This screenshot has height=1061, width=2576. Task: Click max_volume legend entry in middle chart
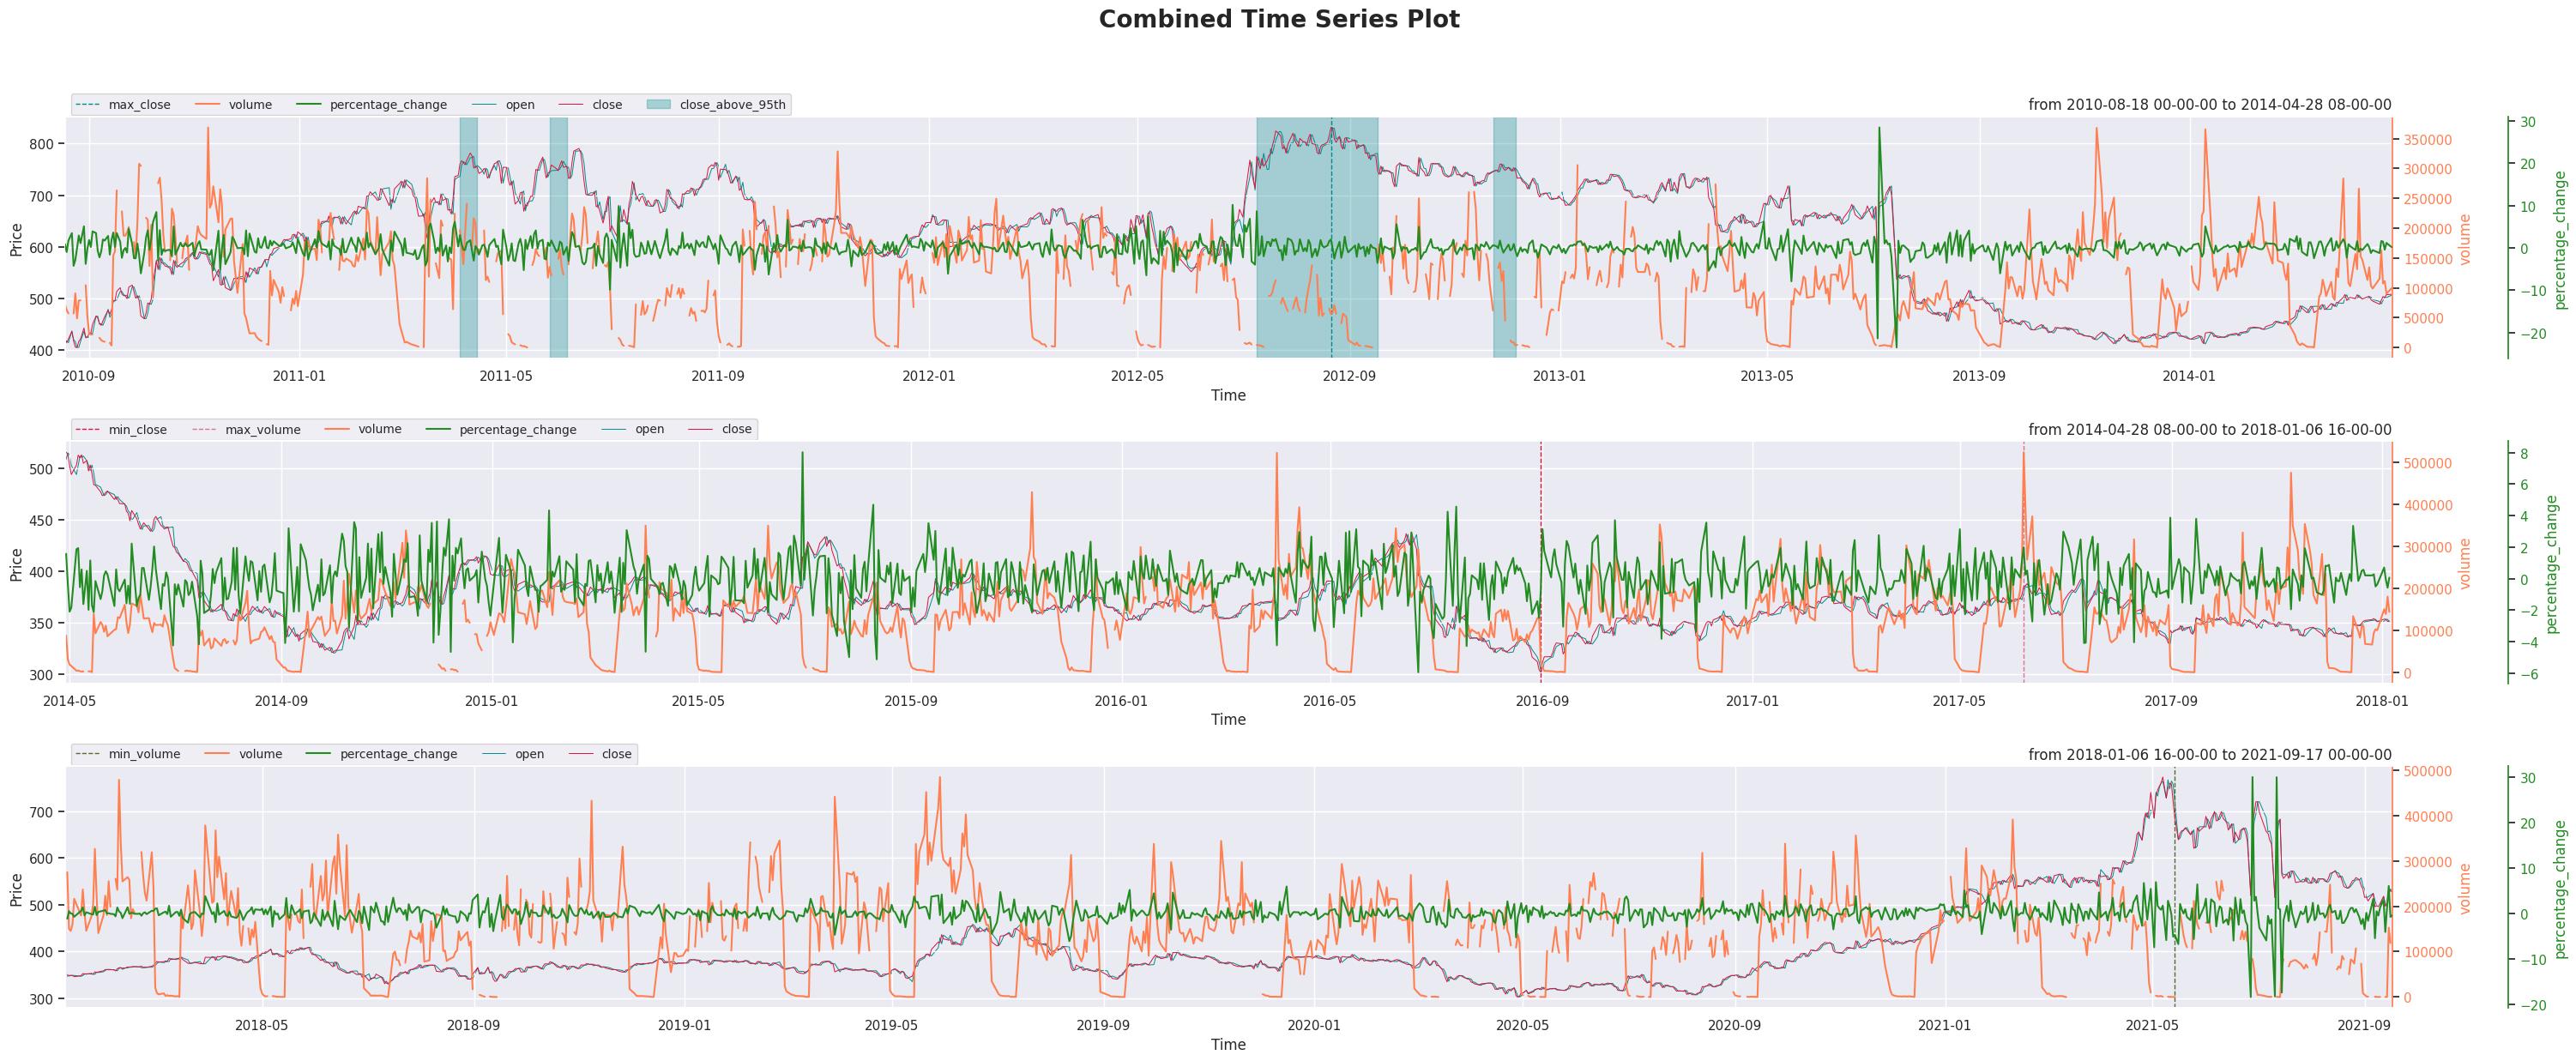[x=262, y=430]
